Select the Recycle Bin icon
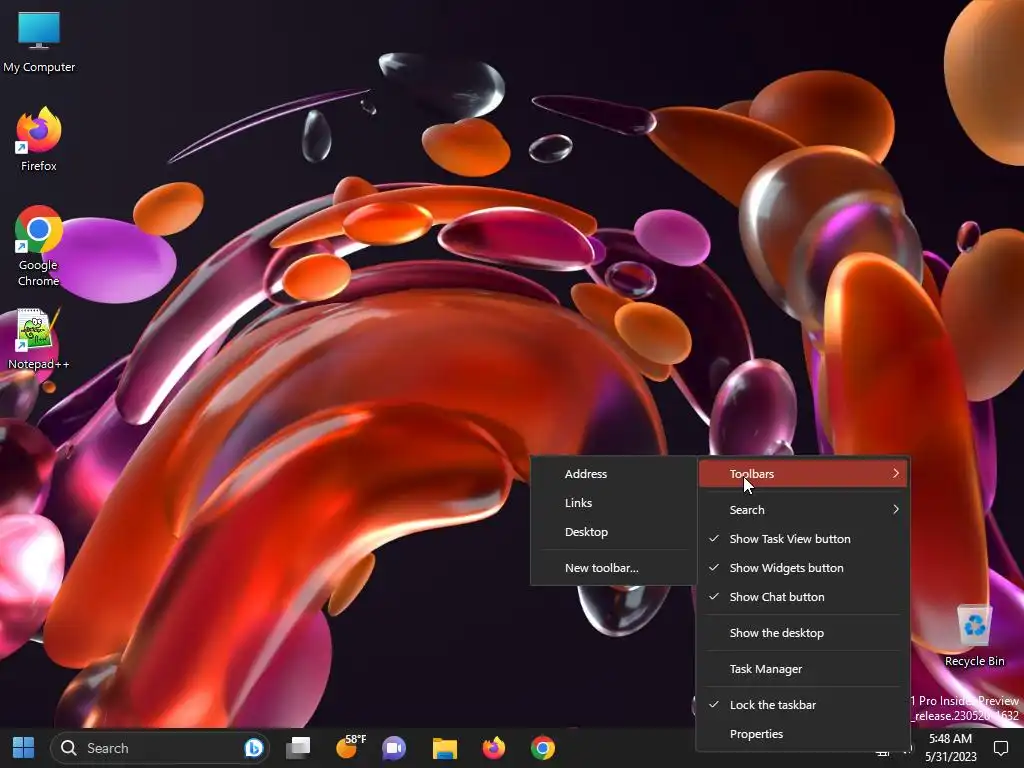This screenshot has height=768, width=1024. [974, 635]
